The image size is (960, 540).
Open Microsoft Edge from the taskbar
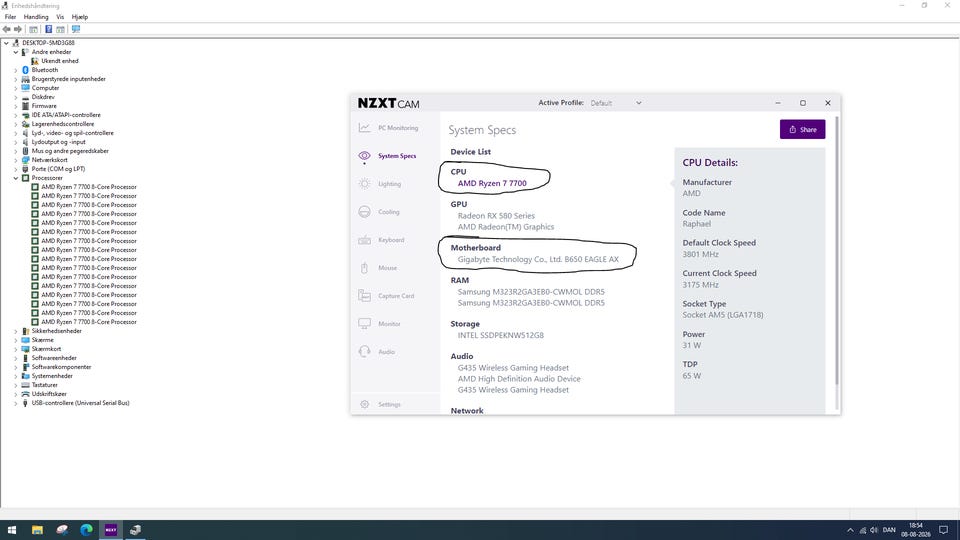tap(86, 530)
